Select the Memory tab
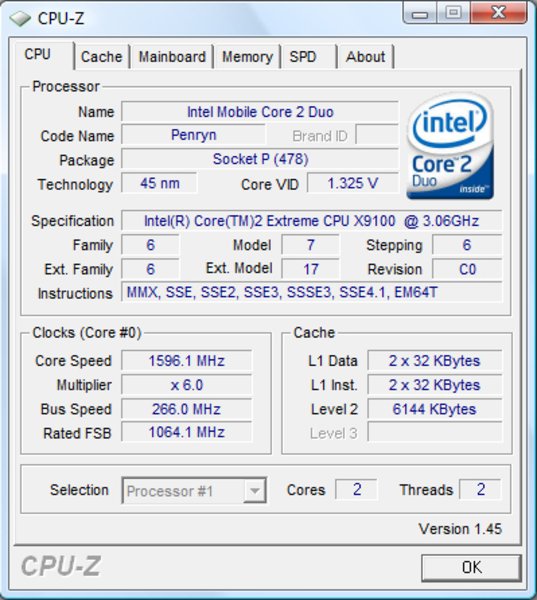The image size is (537, 600). coord(248,57)
